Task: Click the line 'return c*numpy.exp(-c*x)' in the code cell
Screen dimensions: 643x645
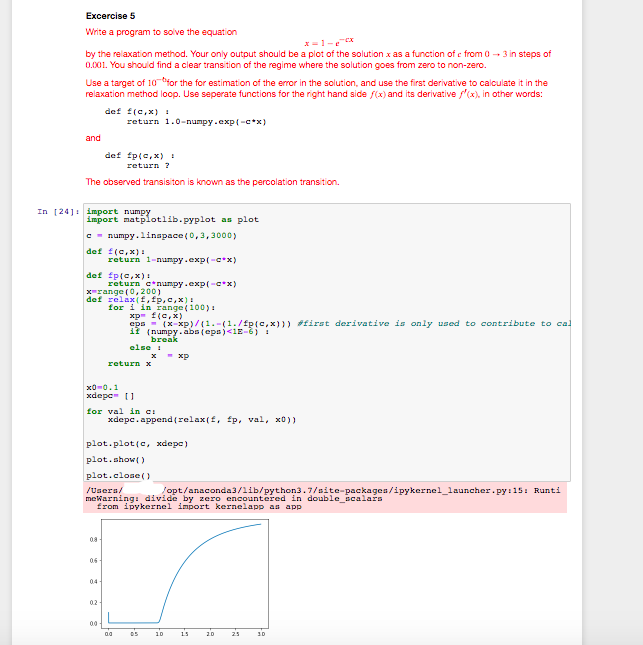Action: 172,284
